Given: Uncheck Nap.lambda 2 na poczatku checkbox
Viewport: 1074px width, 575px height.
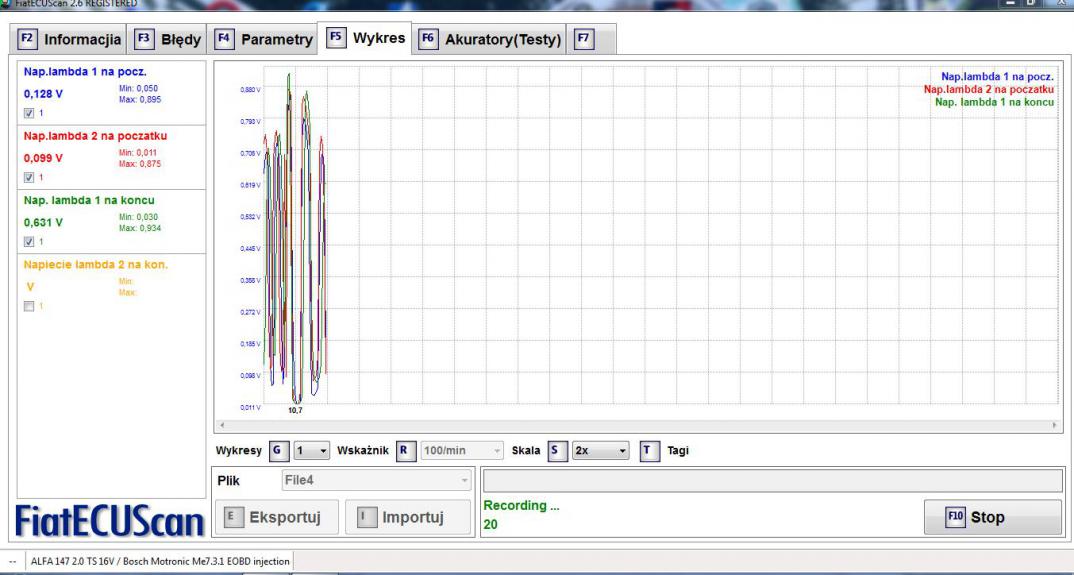Looking at the screenshot, I should pos(29,178).
